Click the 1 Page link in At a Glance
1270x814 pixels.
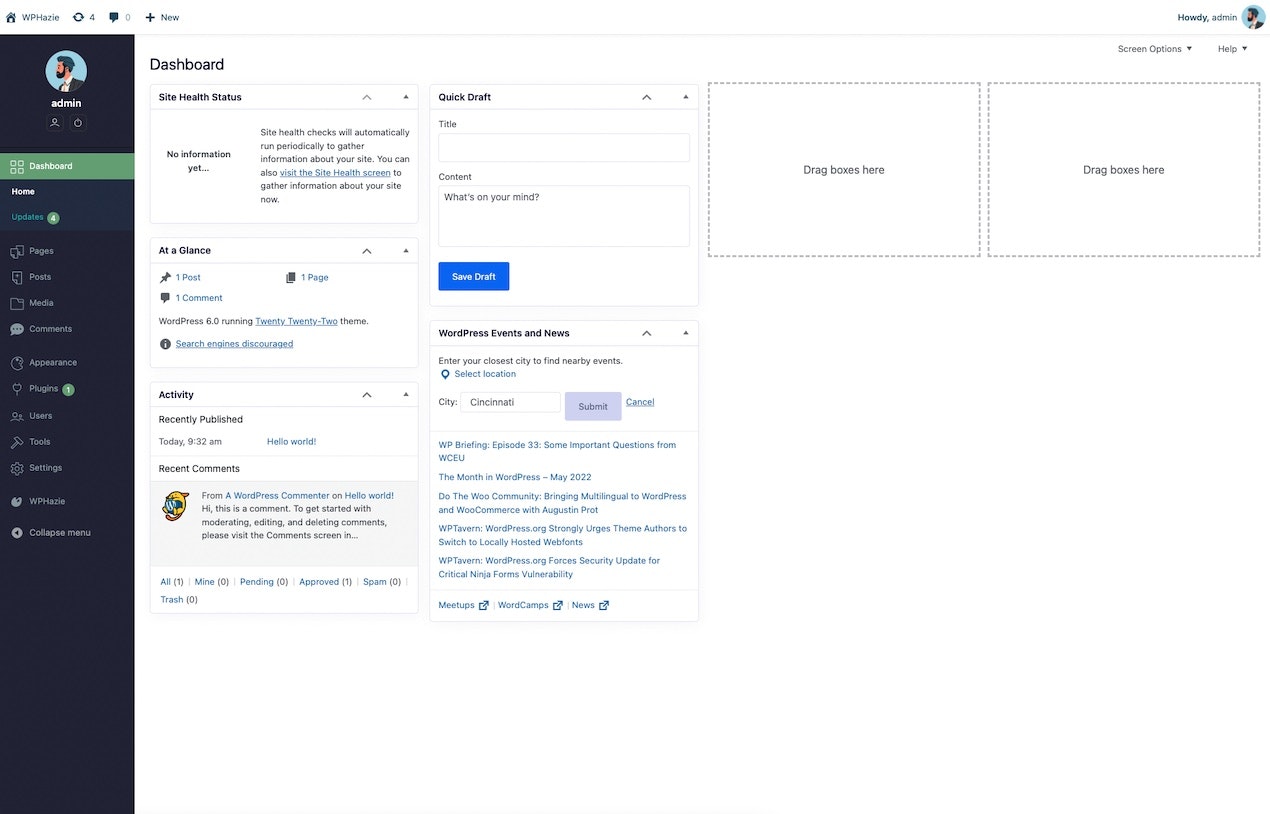point(315,278)
